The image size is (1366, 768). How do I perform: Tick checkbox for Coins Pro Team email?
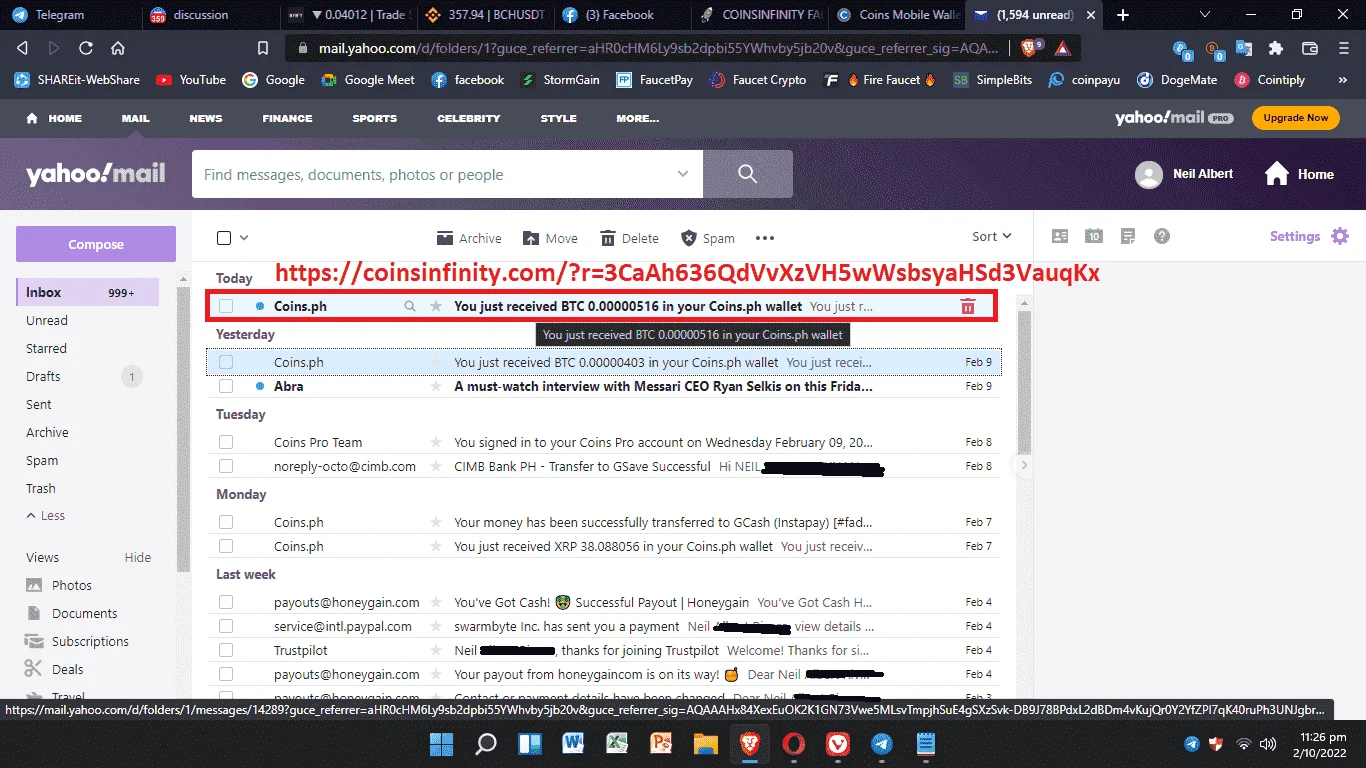[226, 442]
